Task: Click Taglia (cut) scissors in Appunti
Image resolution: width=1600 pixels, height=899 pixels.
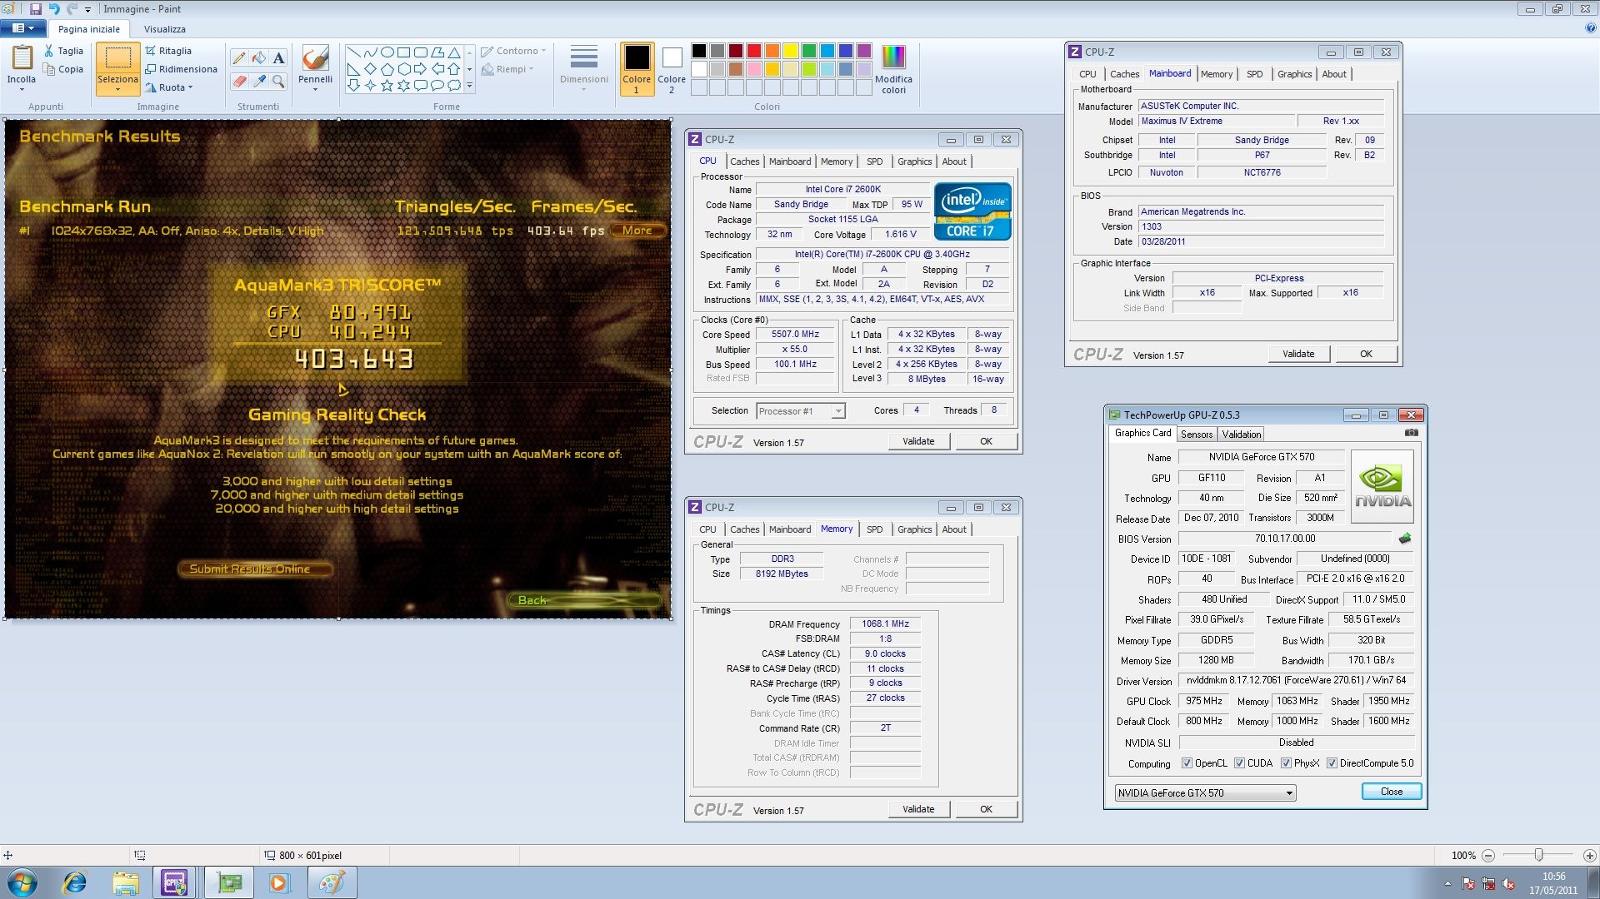Action: tap(63, 50)
